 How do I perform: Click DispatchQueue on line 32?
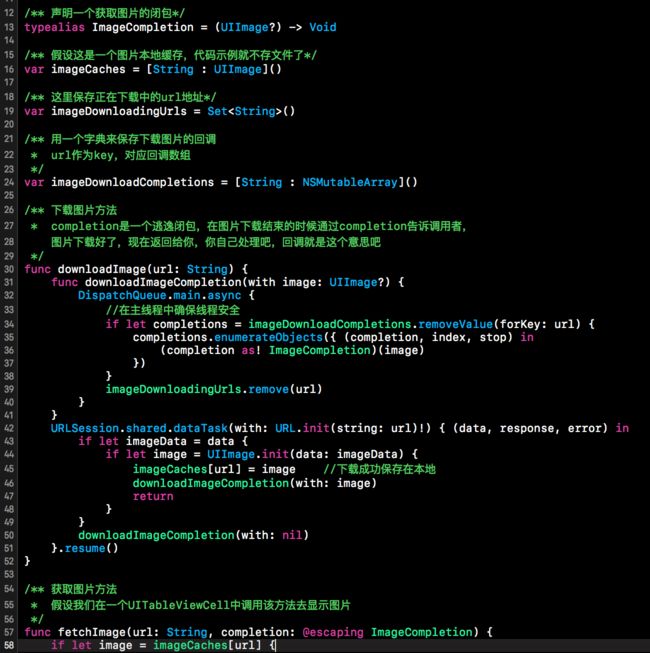pyautogui.click(x=122, y=295)
